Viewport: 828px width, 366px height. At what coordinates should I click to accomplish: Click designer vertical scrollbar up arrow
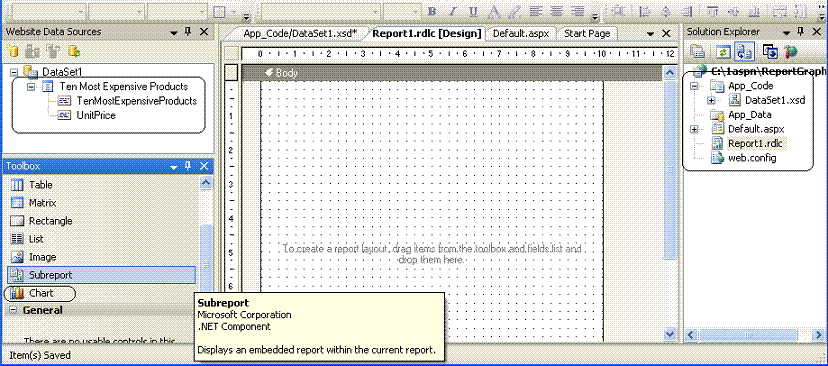[670, 73]
